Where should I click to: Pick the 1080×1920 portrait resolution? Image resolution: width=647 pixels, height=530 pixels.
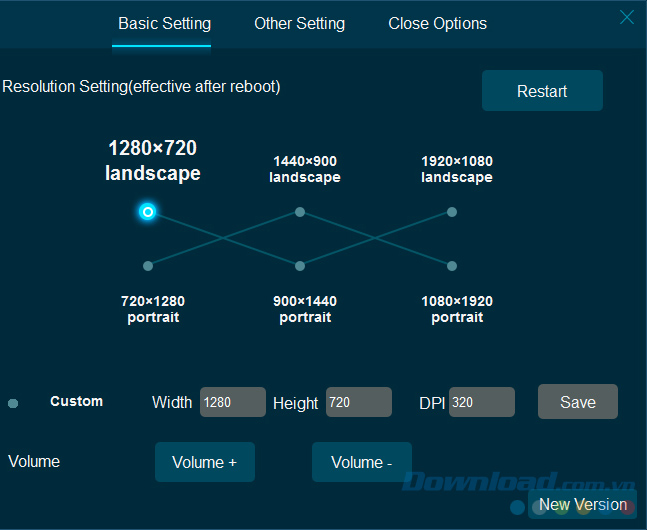pos(452,265)
